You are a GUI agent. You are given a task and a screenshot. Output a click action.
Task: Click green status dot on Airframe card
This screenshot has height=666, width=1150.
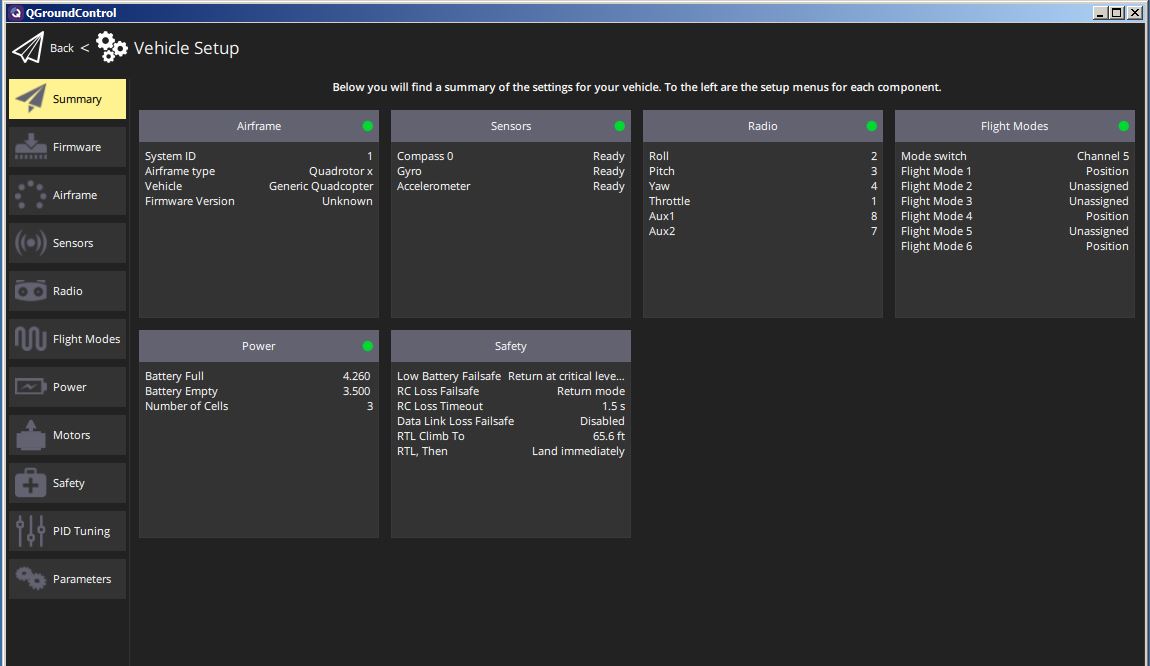(x=367, y=126)
